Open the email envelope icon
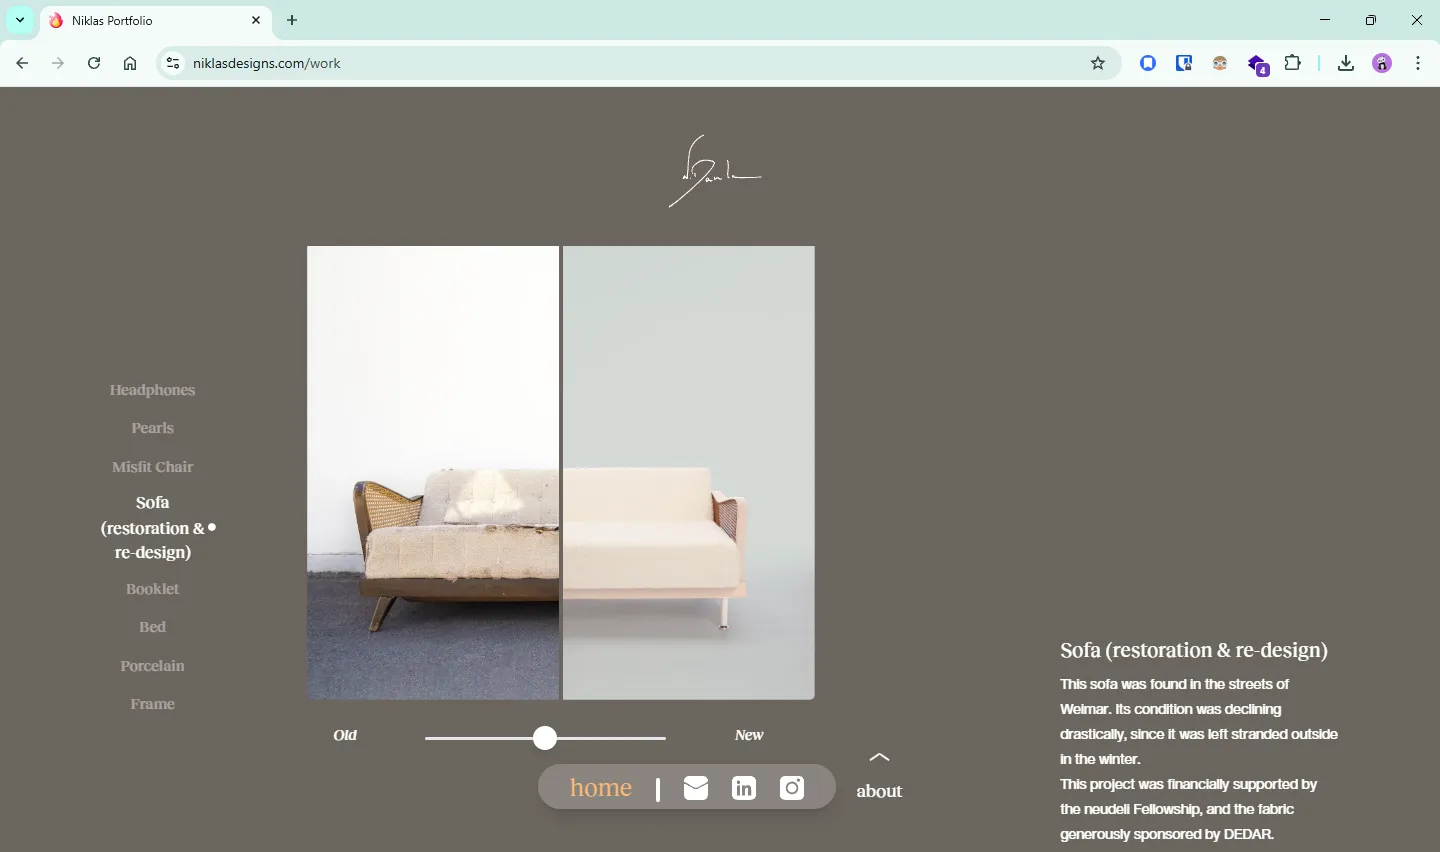 (696, 788)
